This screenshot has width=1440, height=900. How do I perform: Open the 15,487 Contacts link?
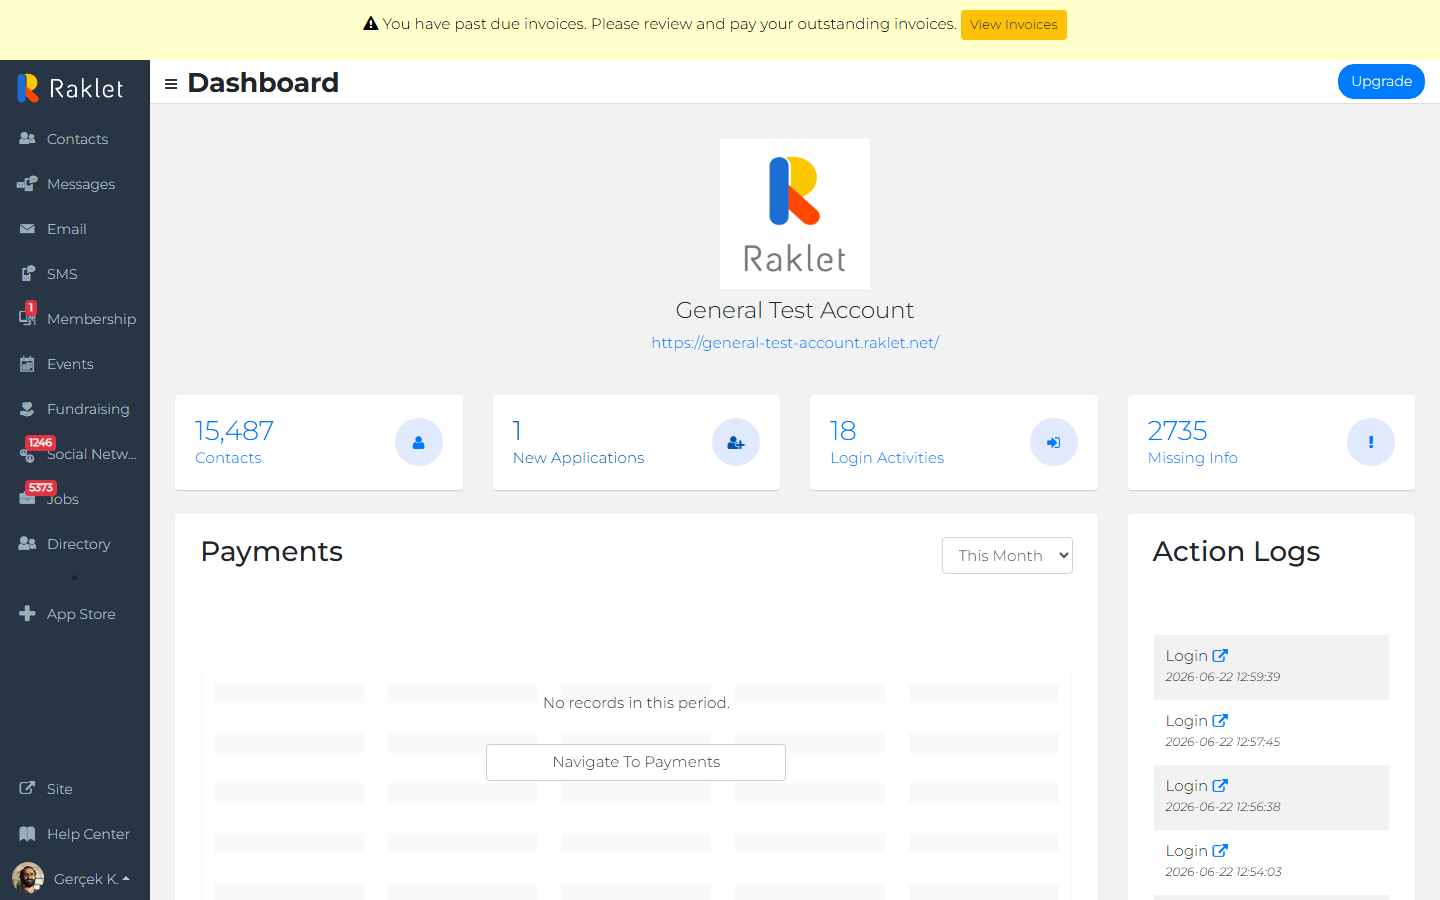(x=234, y=442)
